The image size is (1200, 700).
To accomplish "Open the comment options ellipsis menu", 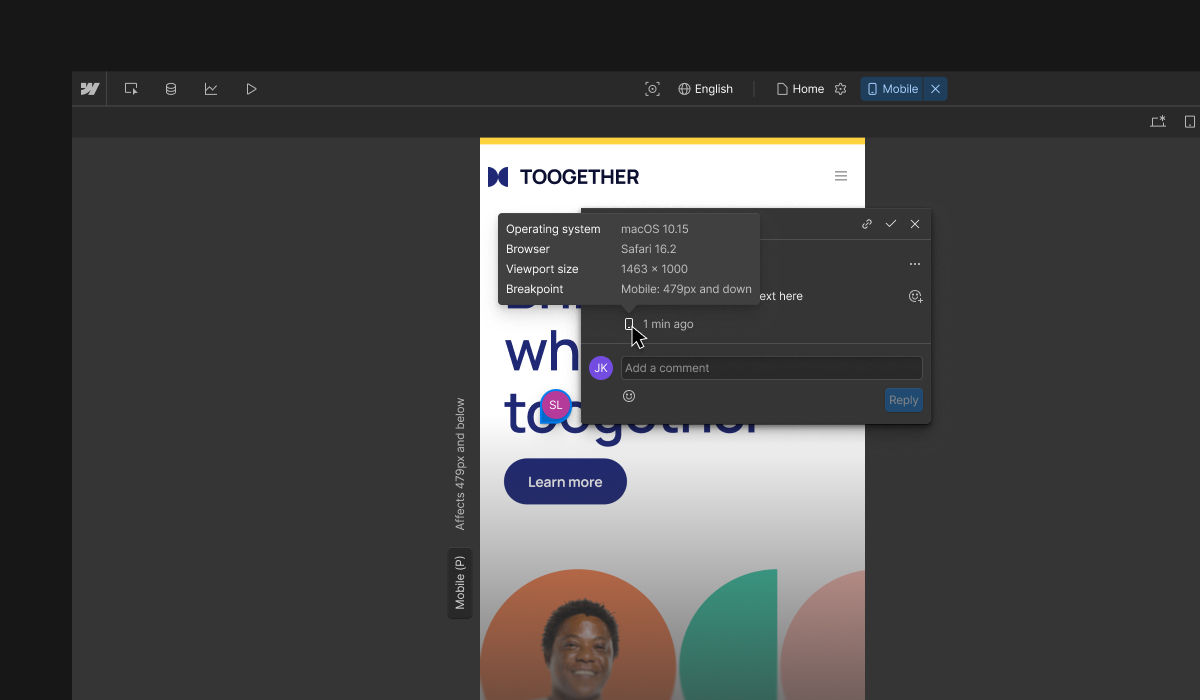I will pos(914,264).
